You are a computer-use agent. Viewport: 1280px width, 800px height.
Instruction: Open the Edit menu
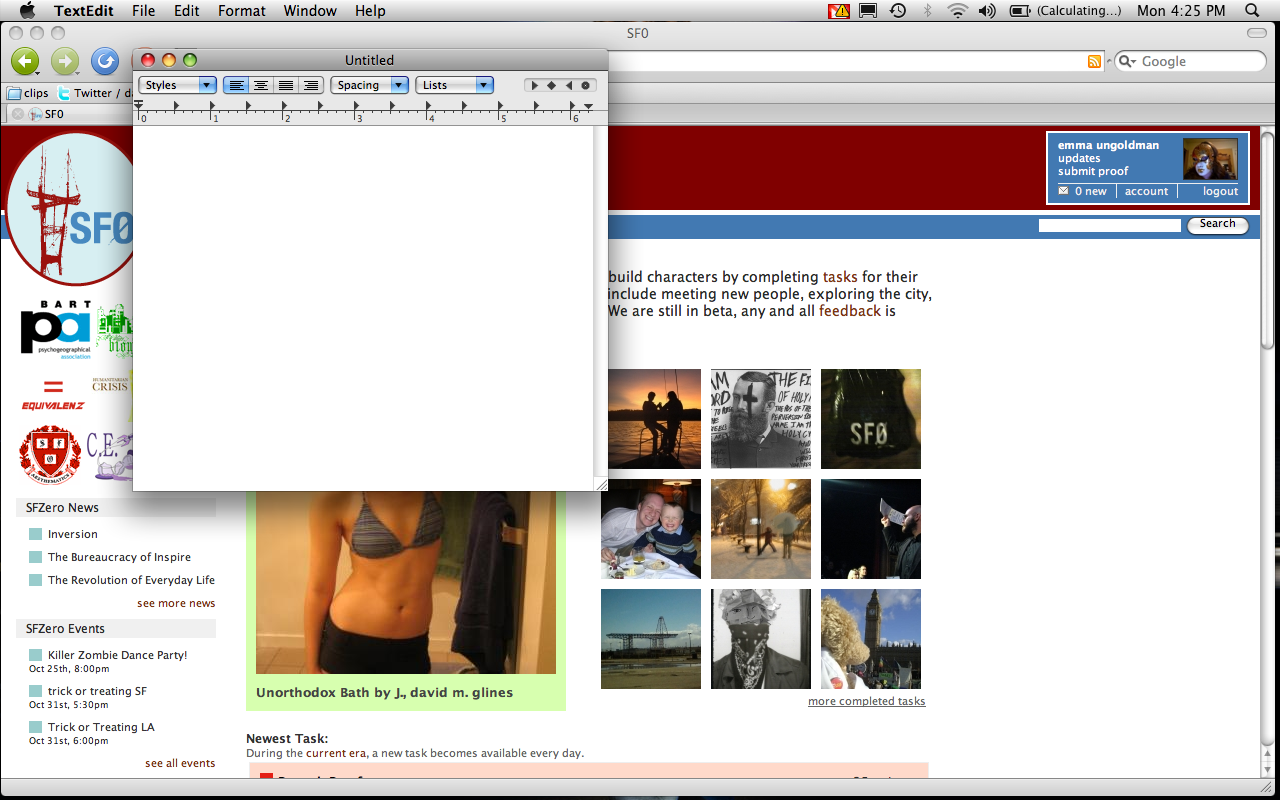[x=187, y=11]
